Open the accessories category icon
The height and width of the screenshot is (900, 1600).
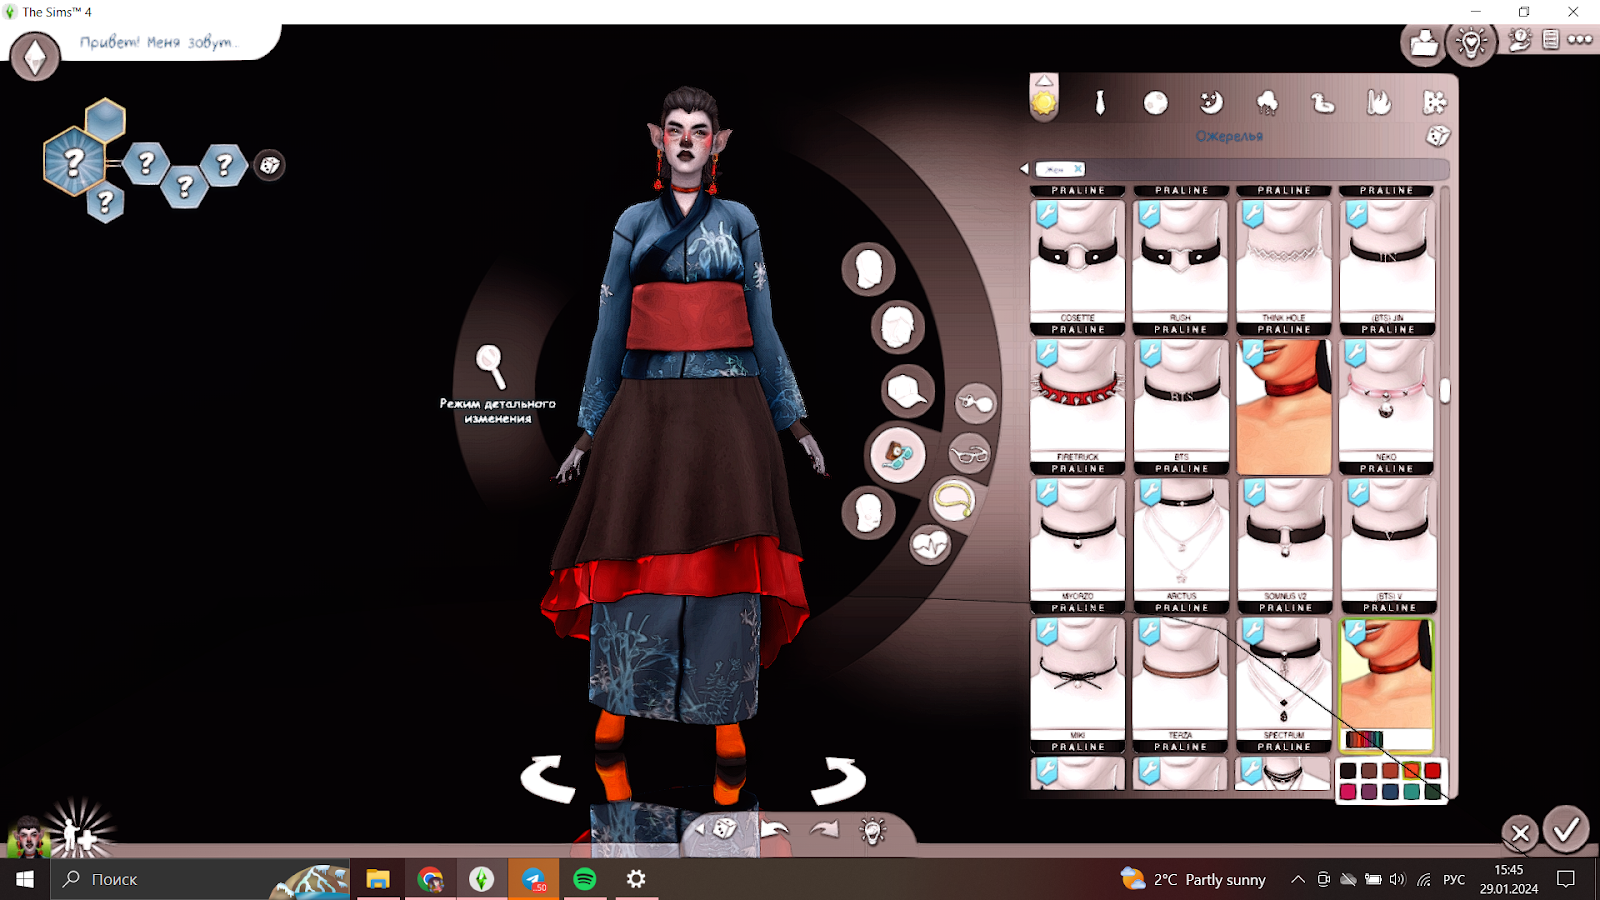[897, 454]
